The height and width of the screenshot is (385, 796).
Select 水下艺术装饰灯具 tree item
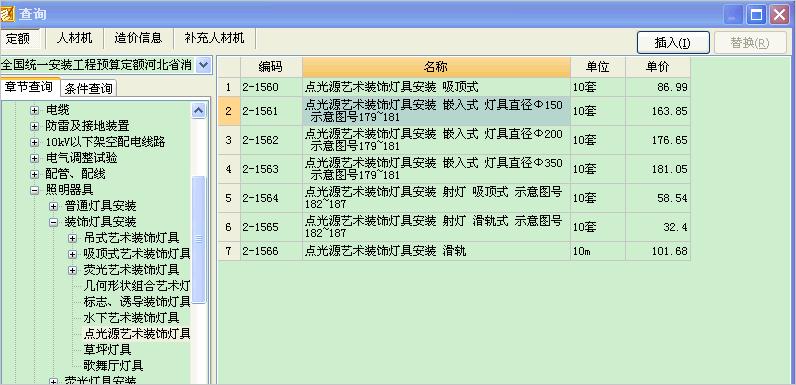pyautogui.click(x=131, y=318)
